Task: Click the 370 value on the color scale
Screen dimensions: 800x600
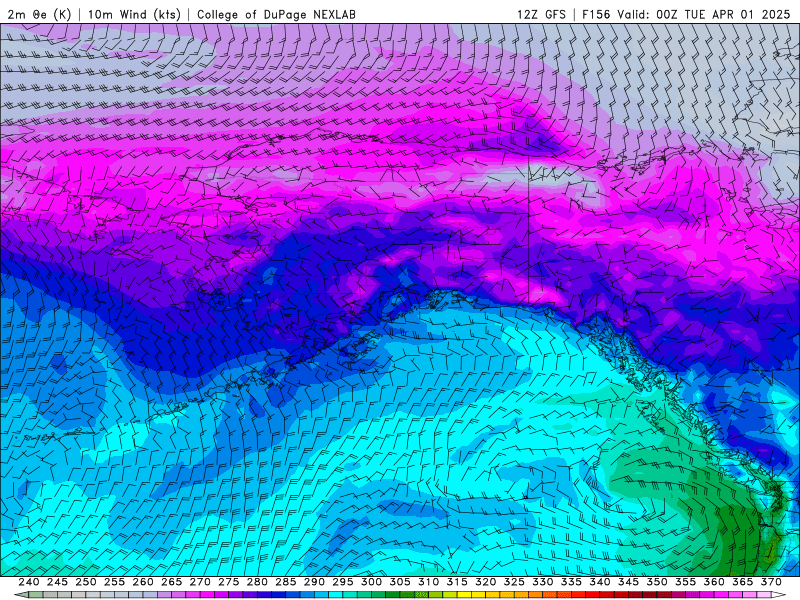Action: 771,582
